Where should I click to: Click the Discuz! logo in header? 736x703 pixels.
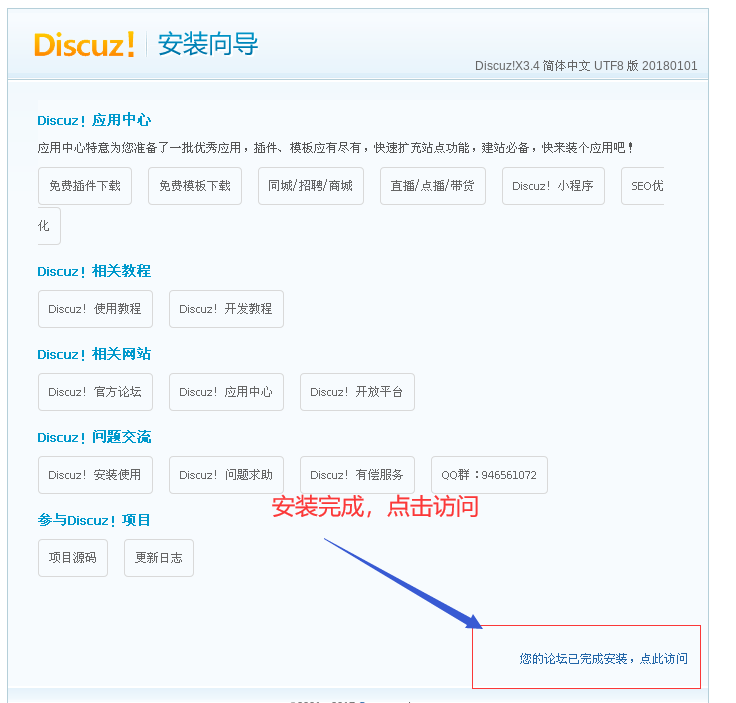[x=84, y=45]
